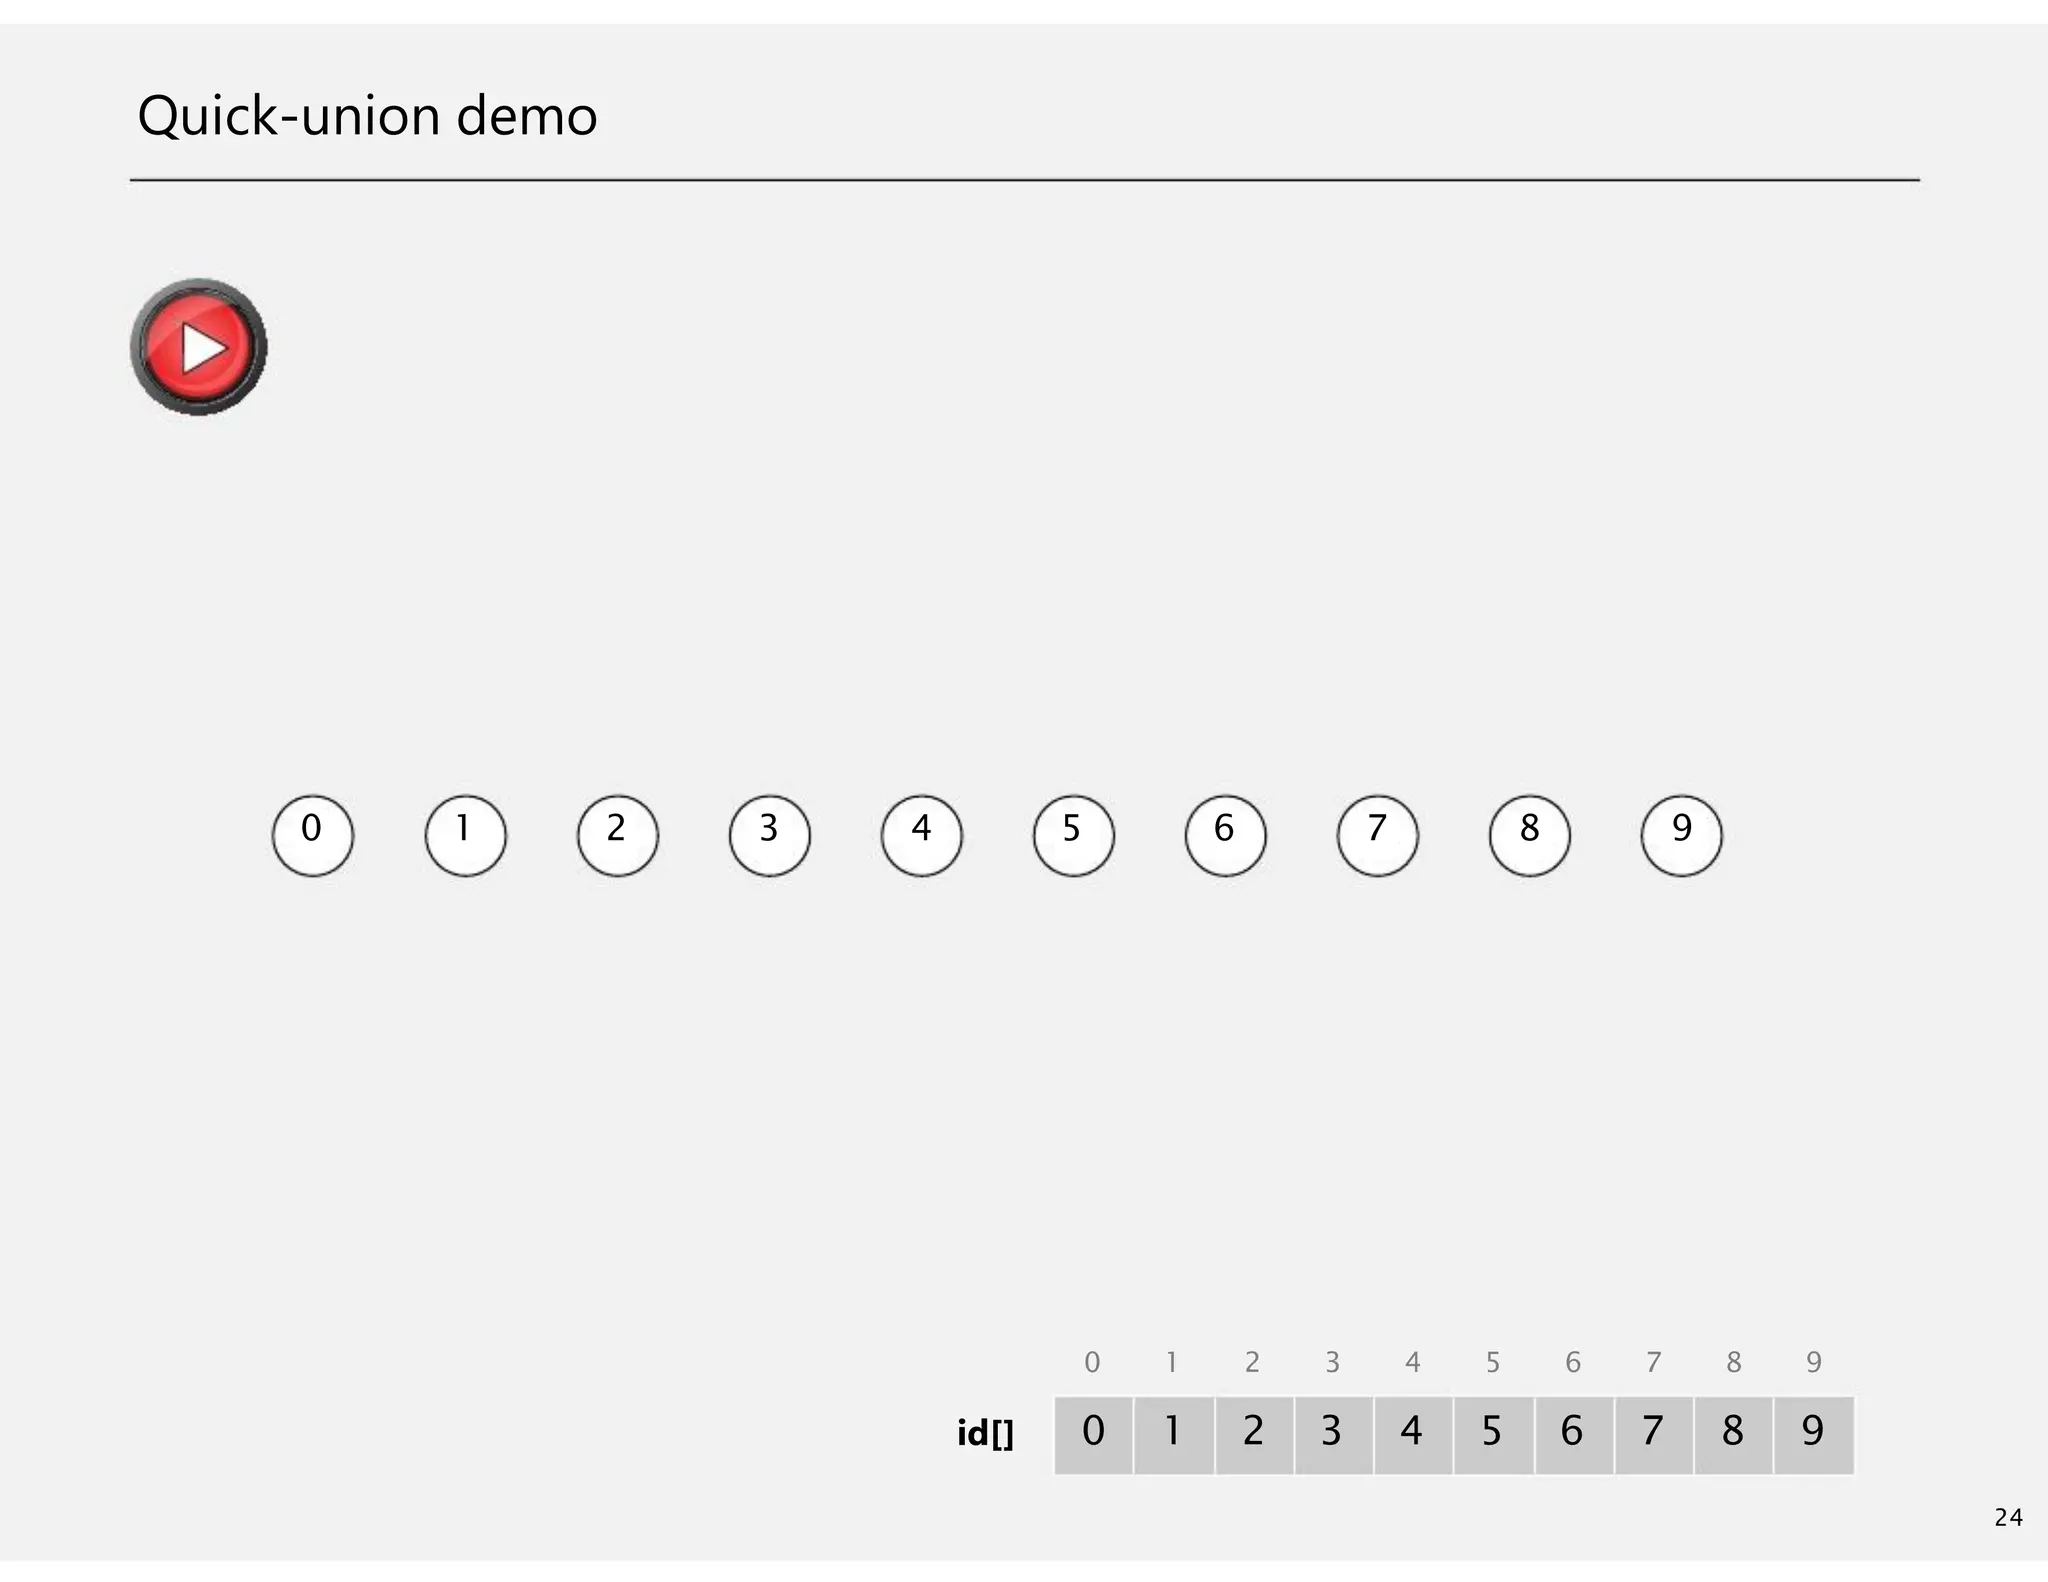Click small index label 4 above array

1412,1362
